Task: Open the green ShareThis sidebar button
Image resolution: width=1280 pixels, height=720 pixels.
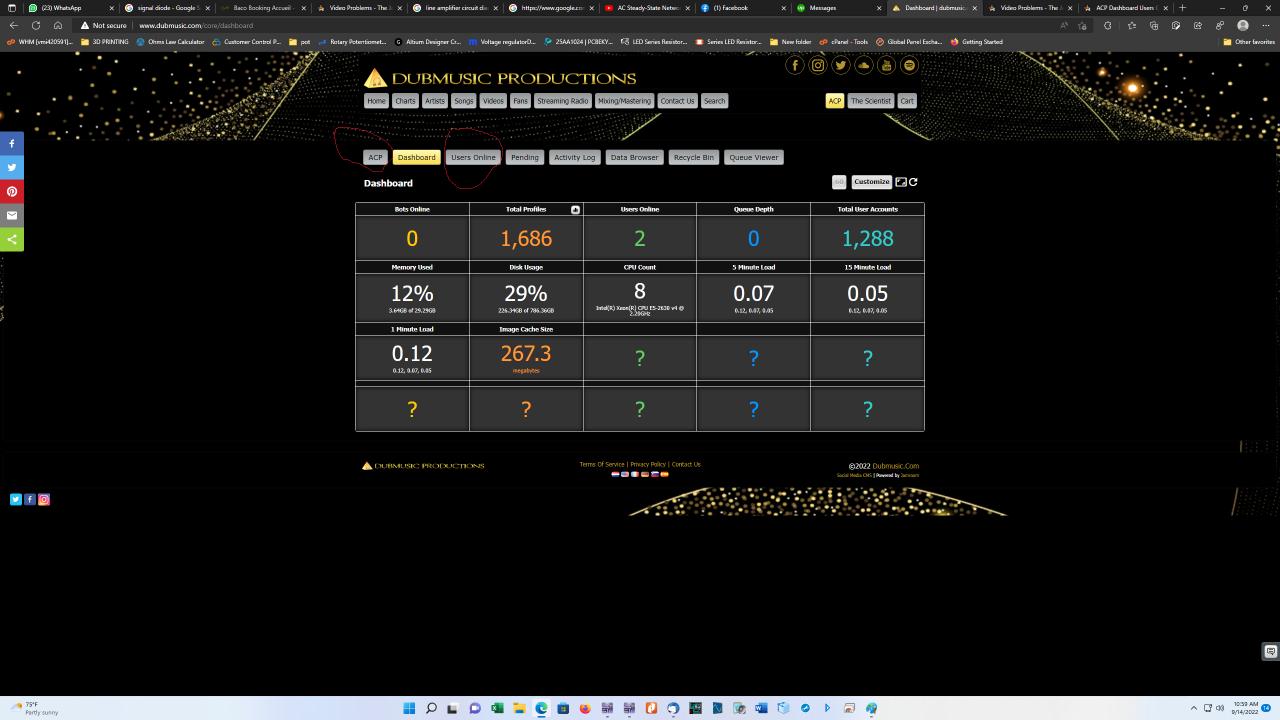Action: click(12, 240)
